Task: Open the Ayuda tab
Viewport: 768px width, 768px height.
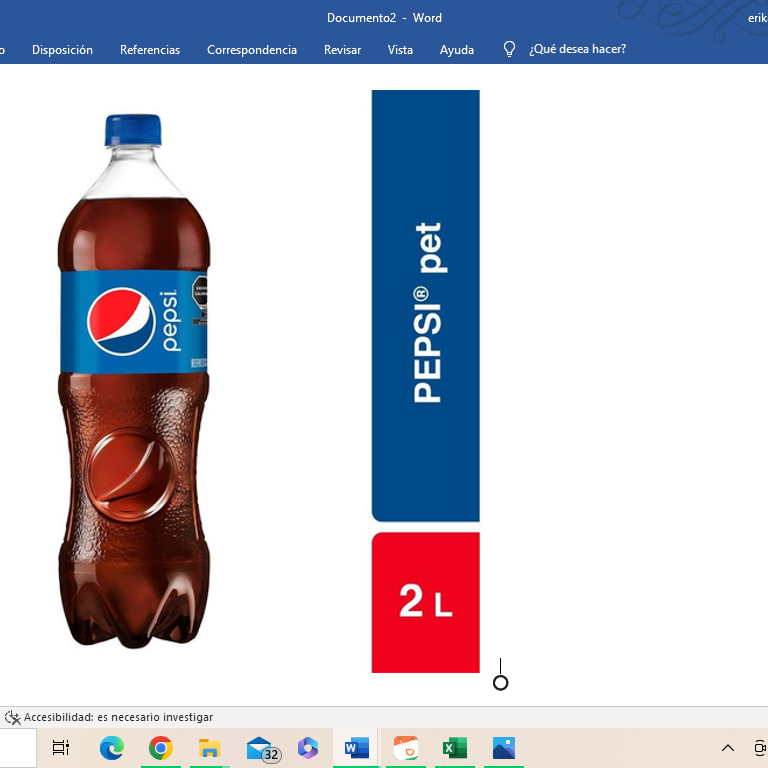Action: [x=456, y=50]
